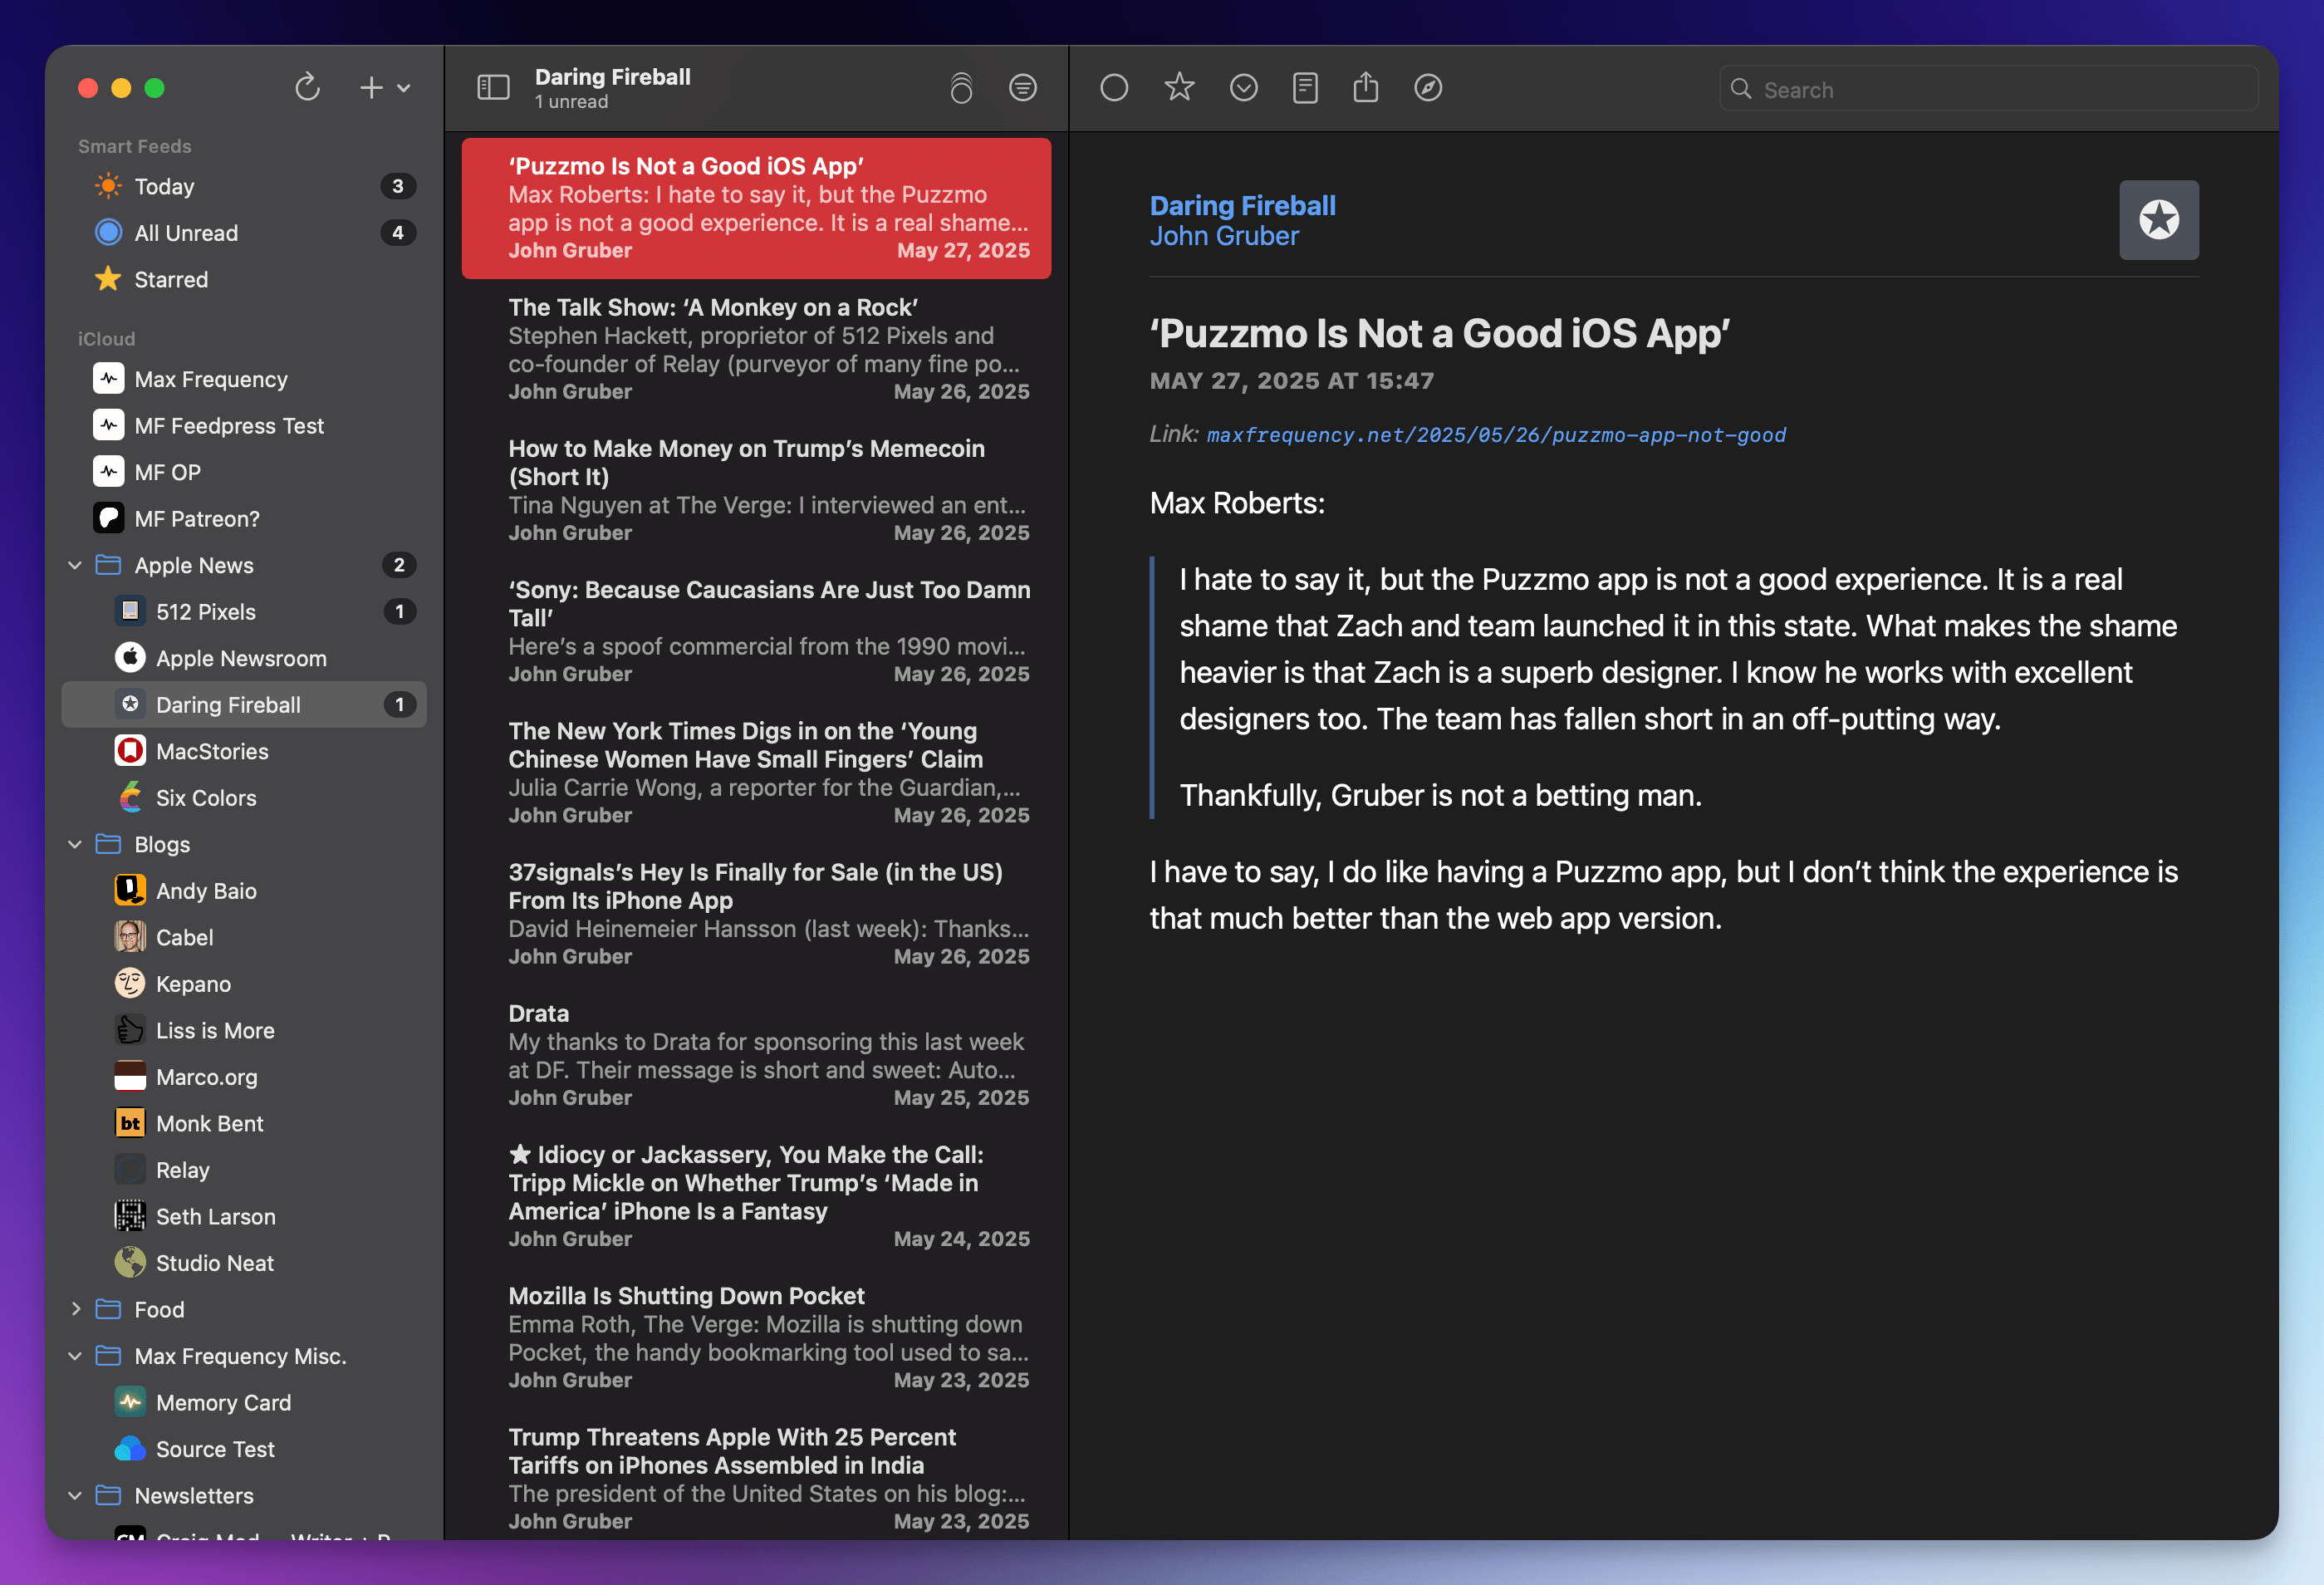Image resolution: width=2324 pixels, height=1585 pixels.
Task: Select the Six Colors feed
Action: pos(206,798)
